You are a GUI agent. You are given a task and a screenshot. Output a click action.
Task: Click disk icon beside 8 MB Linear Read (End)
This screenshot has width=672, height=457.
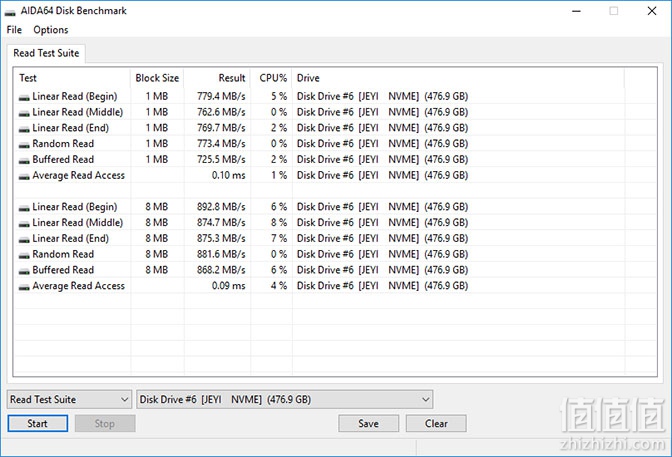[24, 240]
